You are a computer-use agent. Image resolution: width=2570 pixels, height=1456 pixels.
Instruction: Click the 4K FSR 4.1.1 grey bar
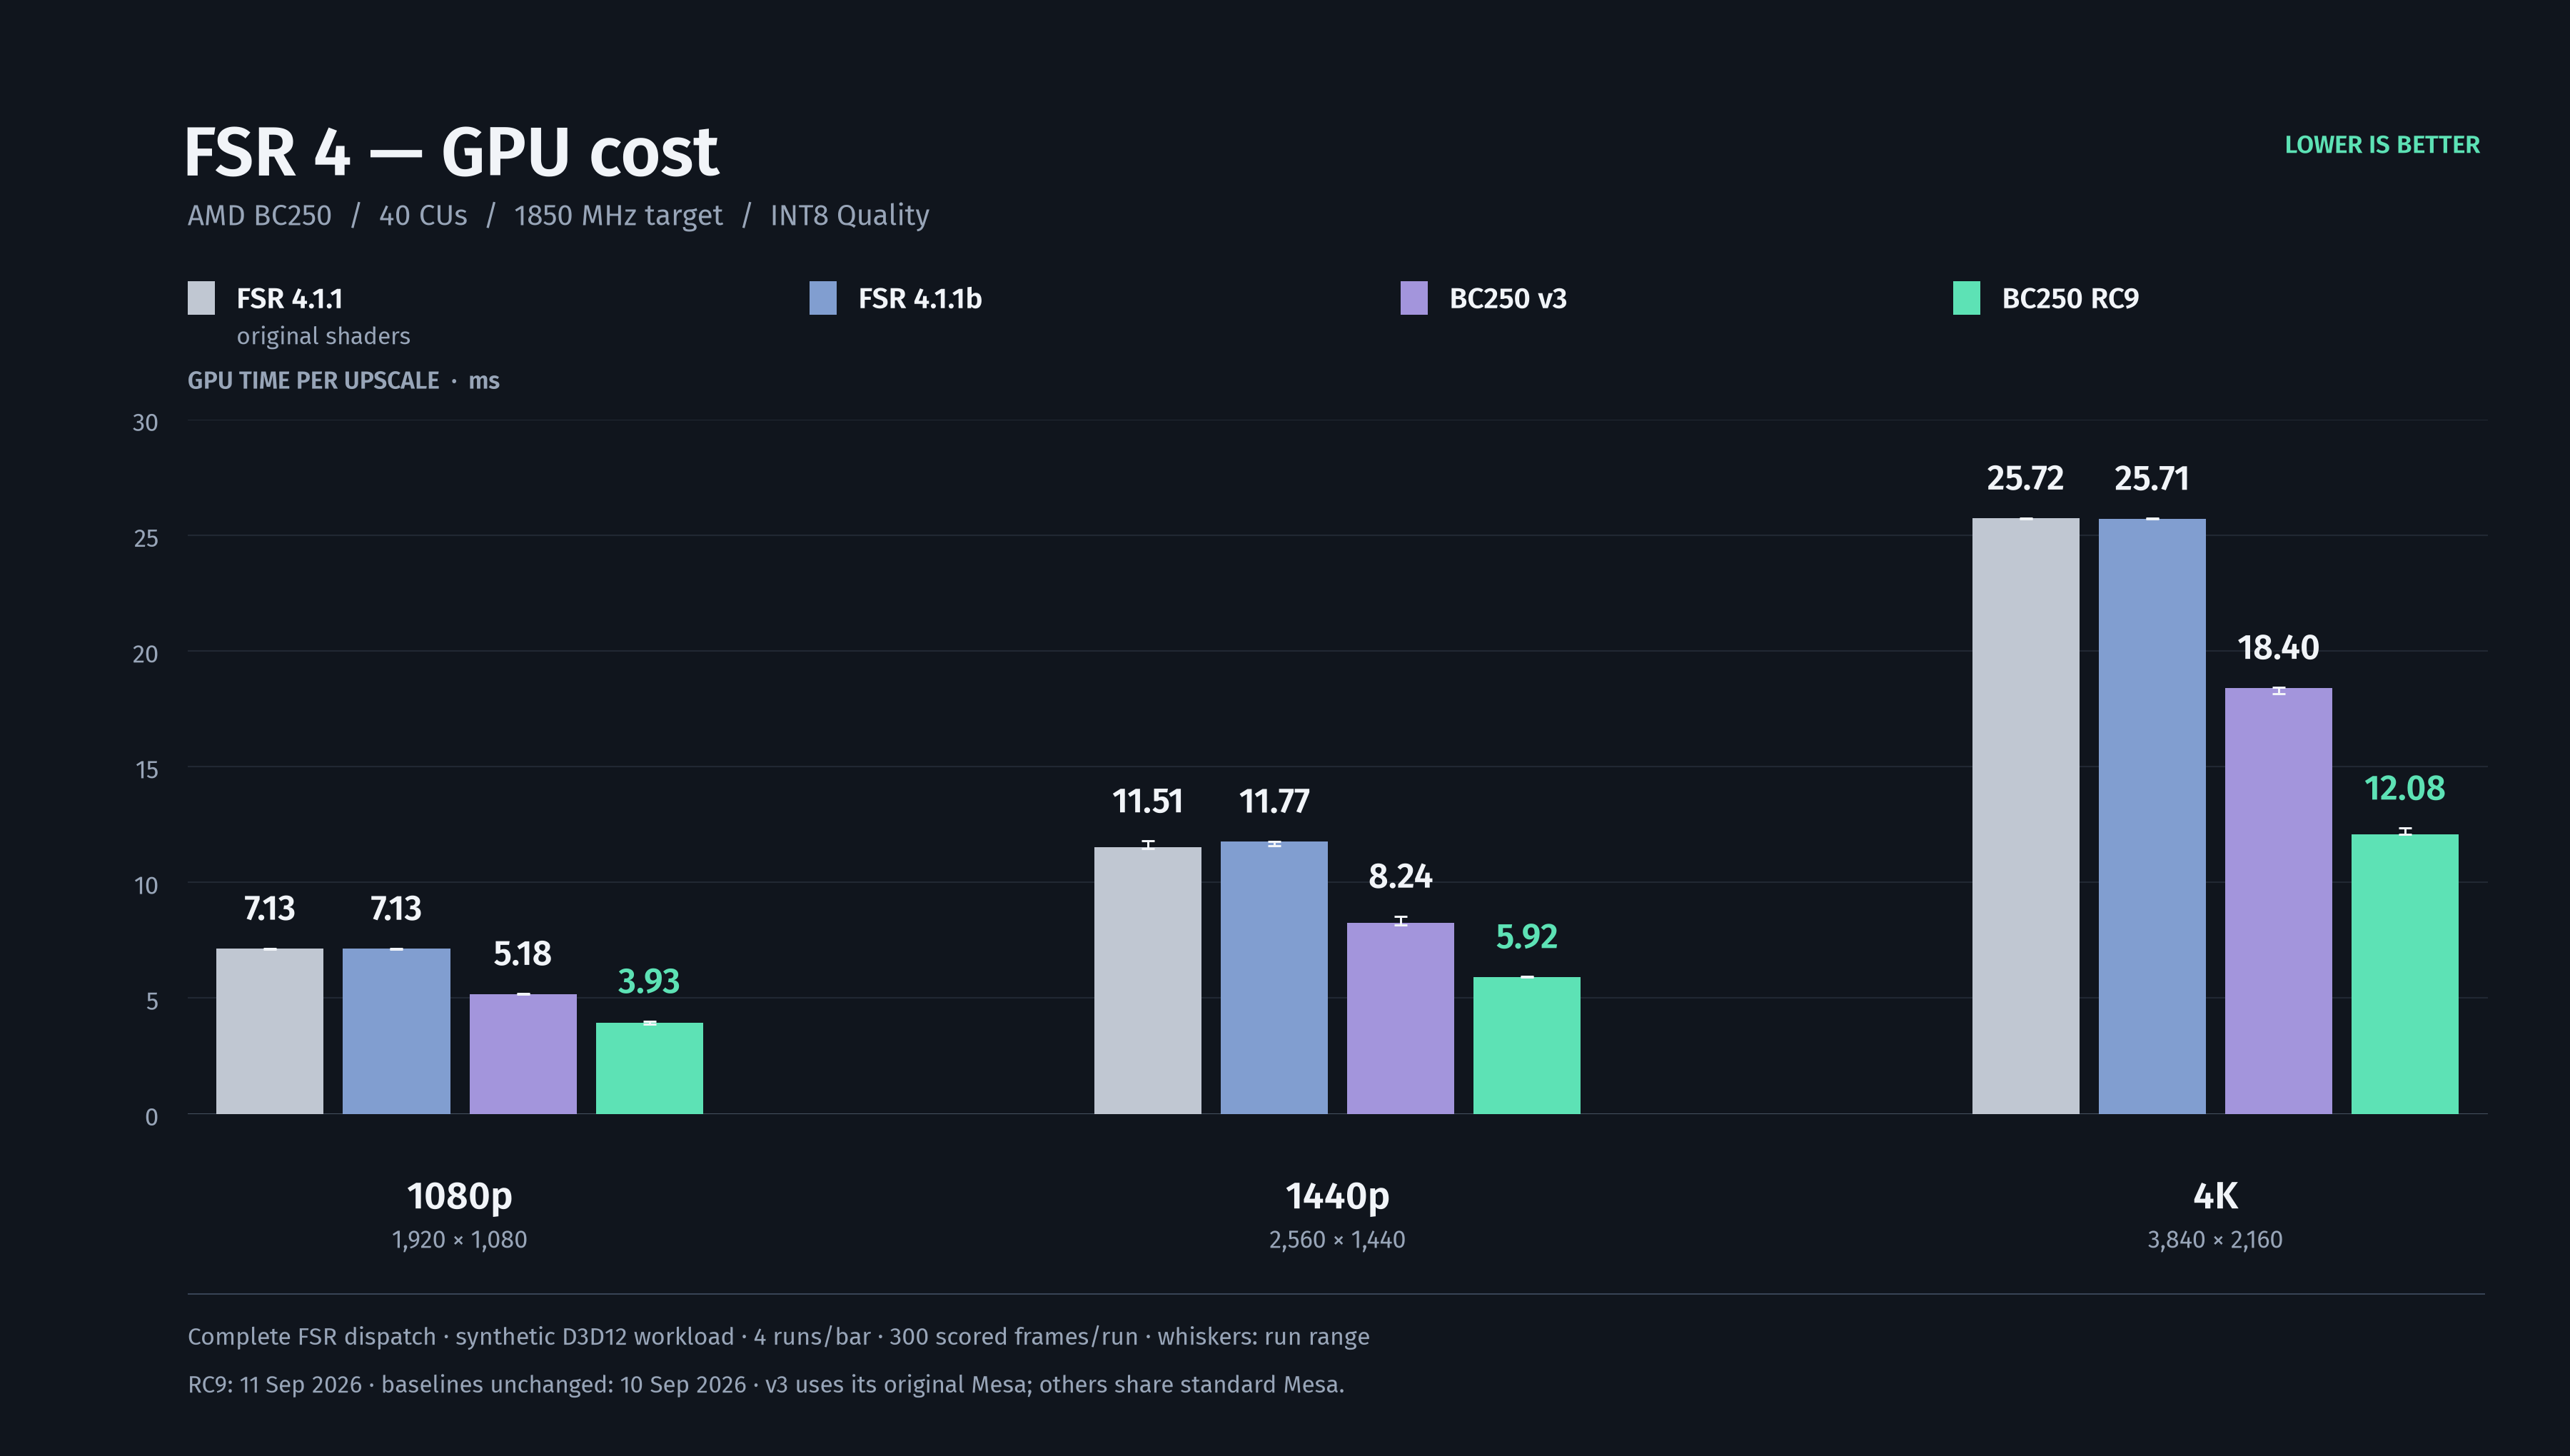[2025, 816]
